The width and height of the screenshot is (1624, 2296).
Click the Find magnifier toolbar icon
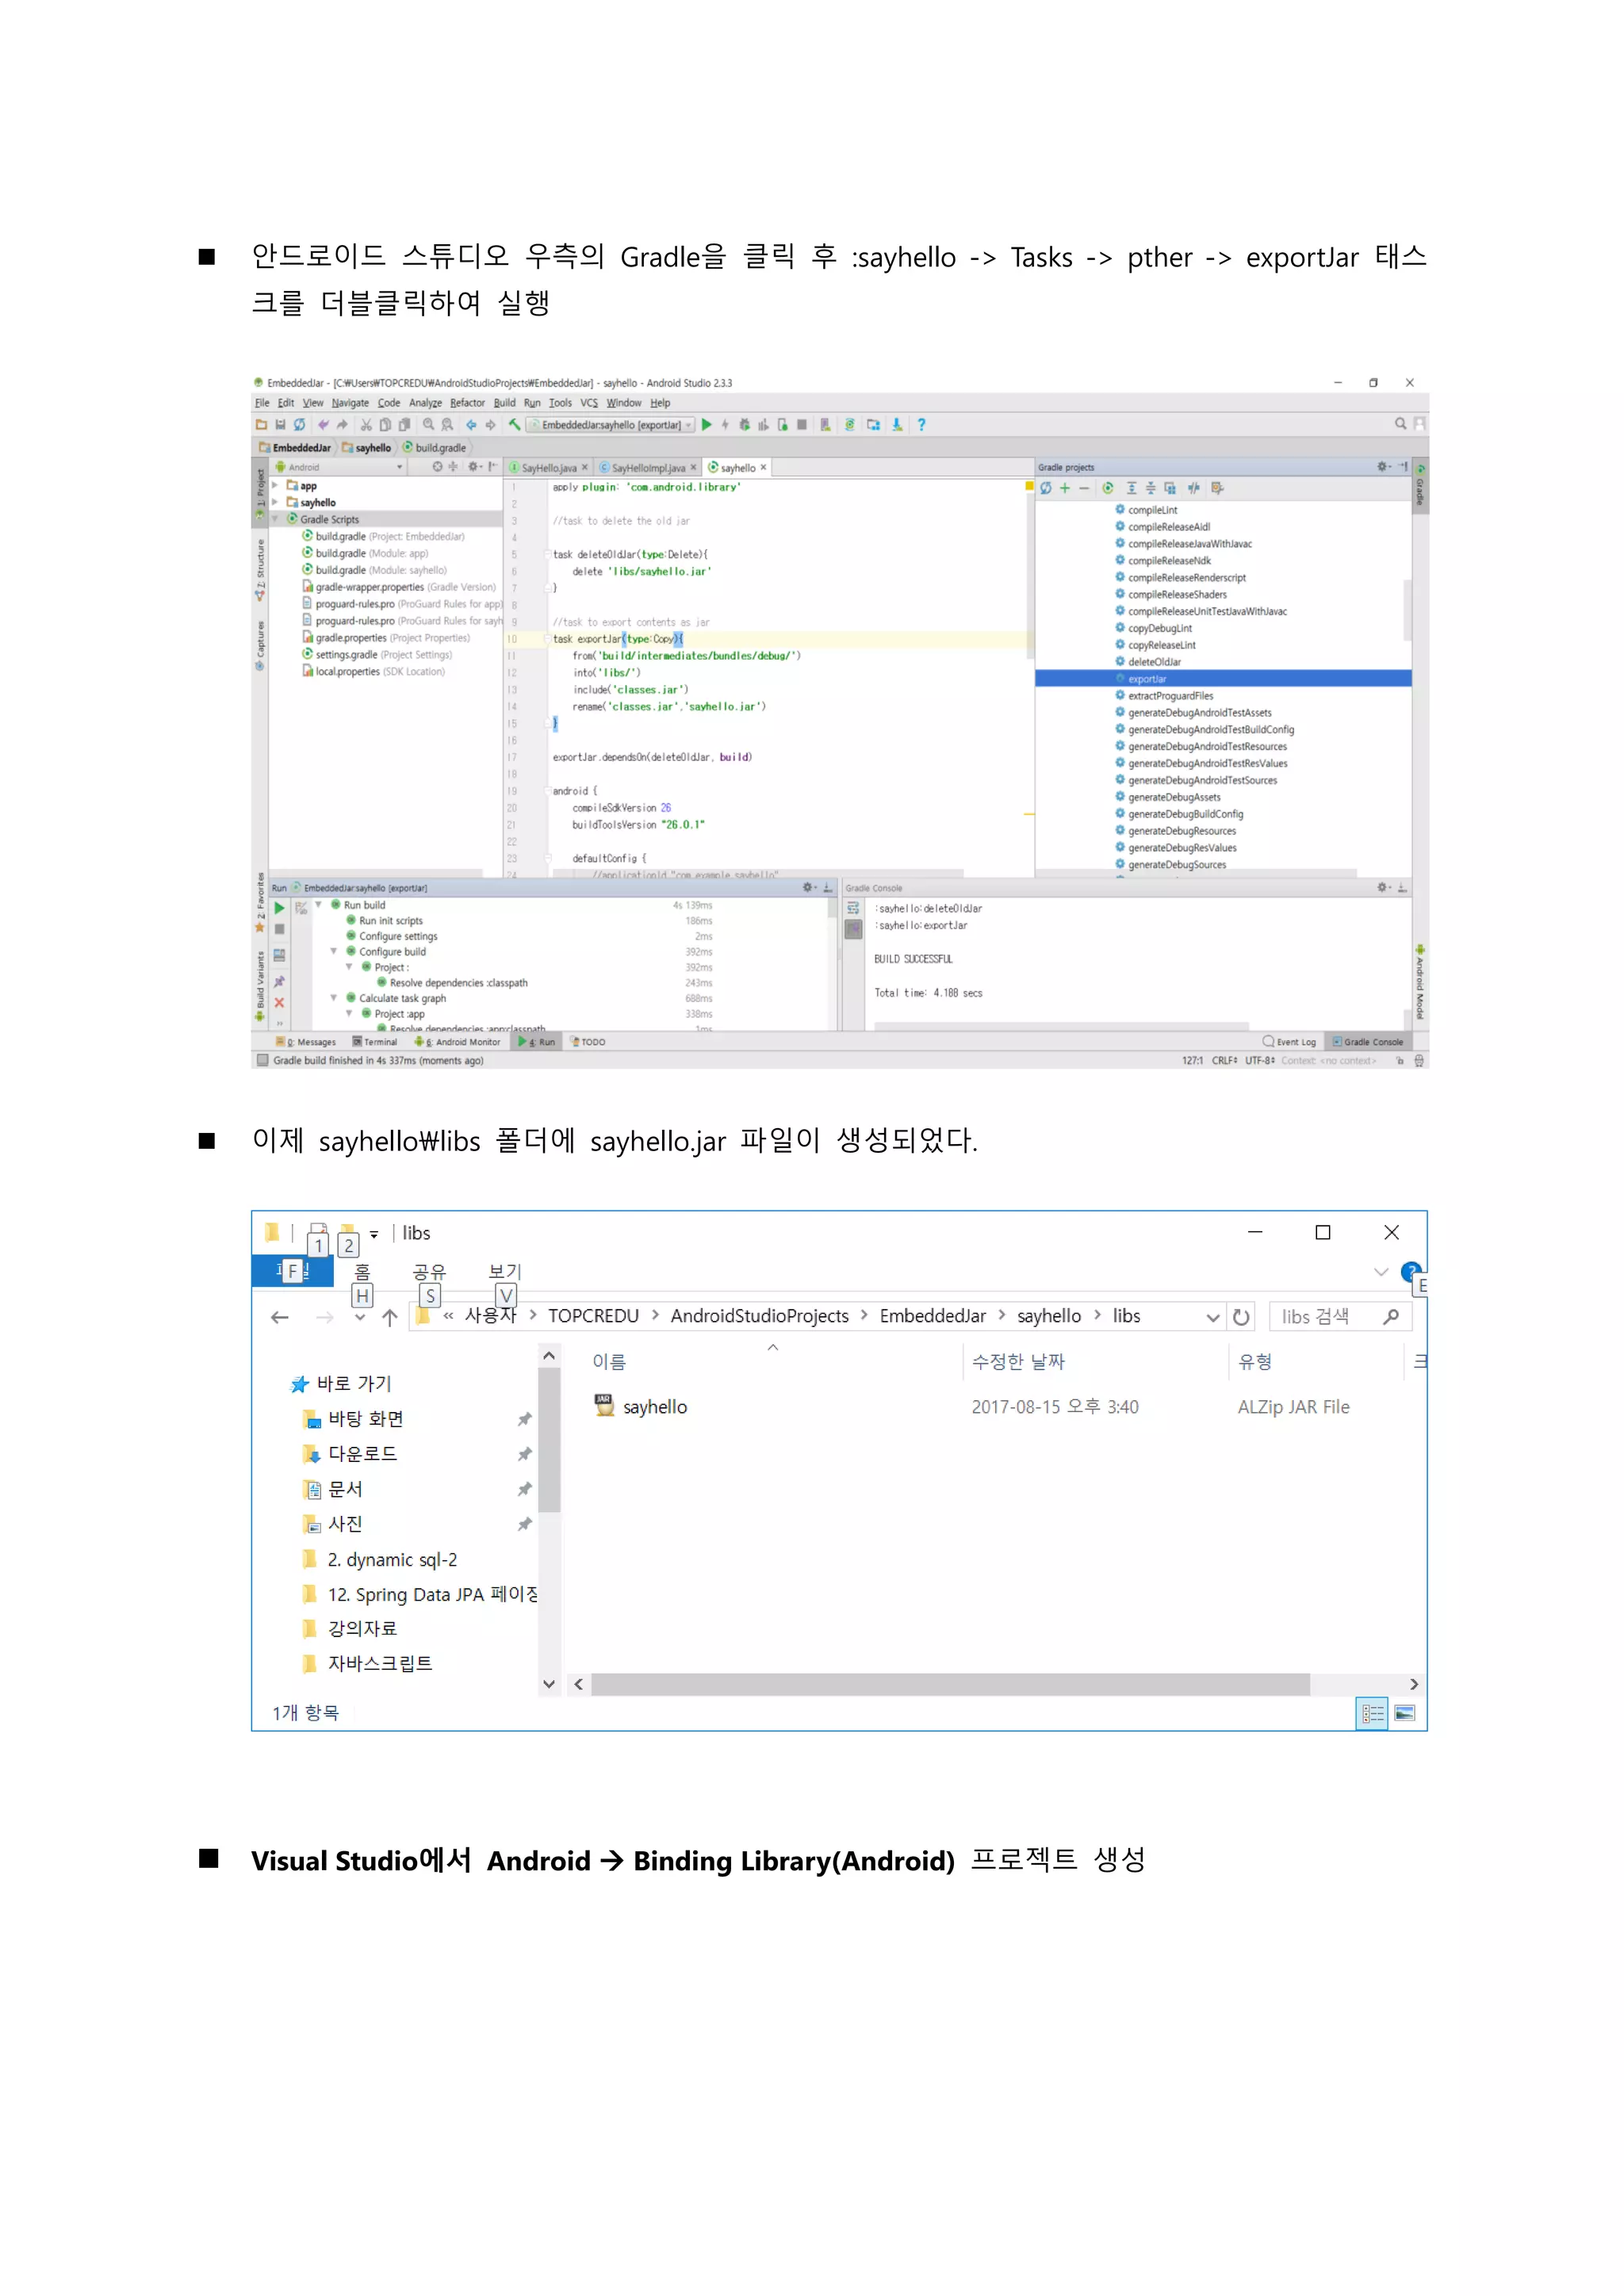point(428,425)
